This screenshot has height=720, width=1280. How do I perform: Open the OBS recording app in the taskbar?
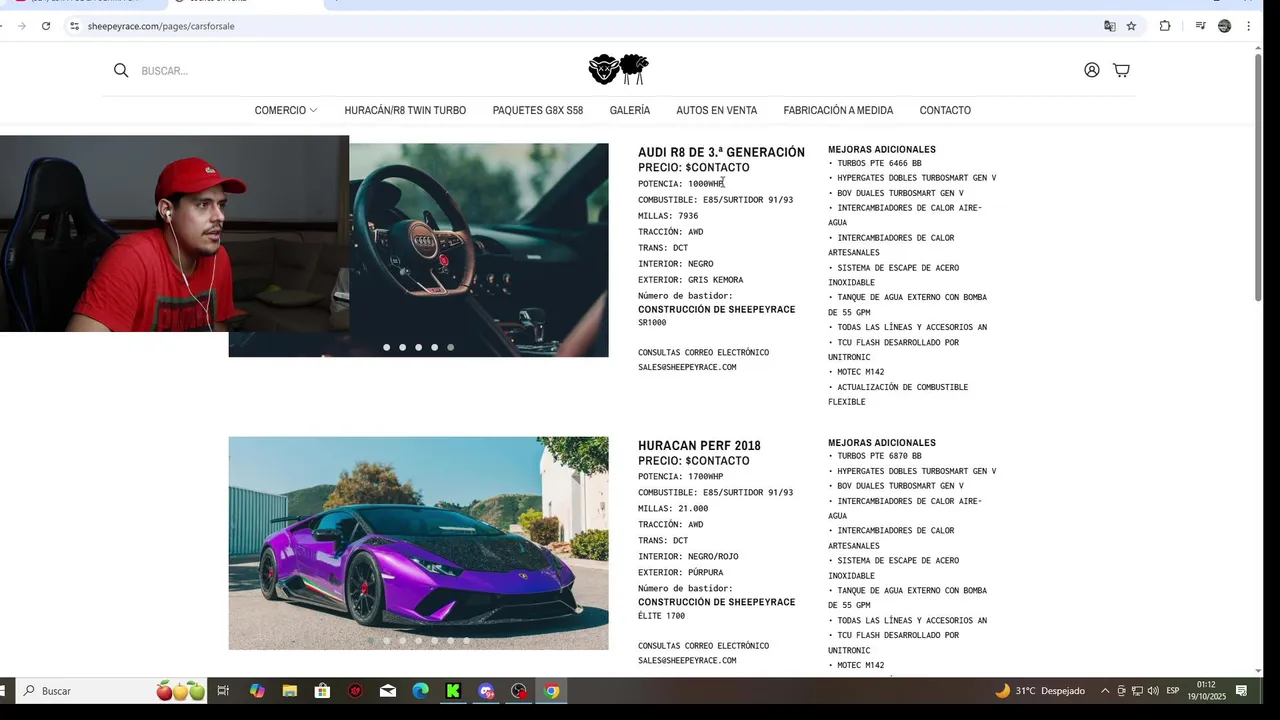(x=518, y=691)
